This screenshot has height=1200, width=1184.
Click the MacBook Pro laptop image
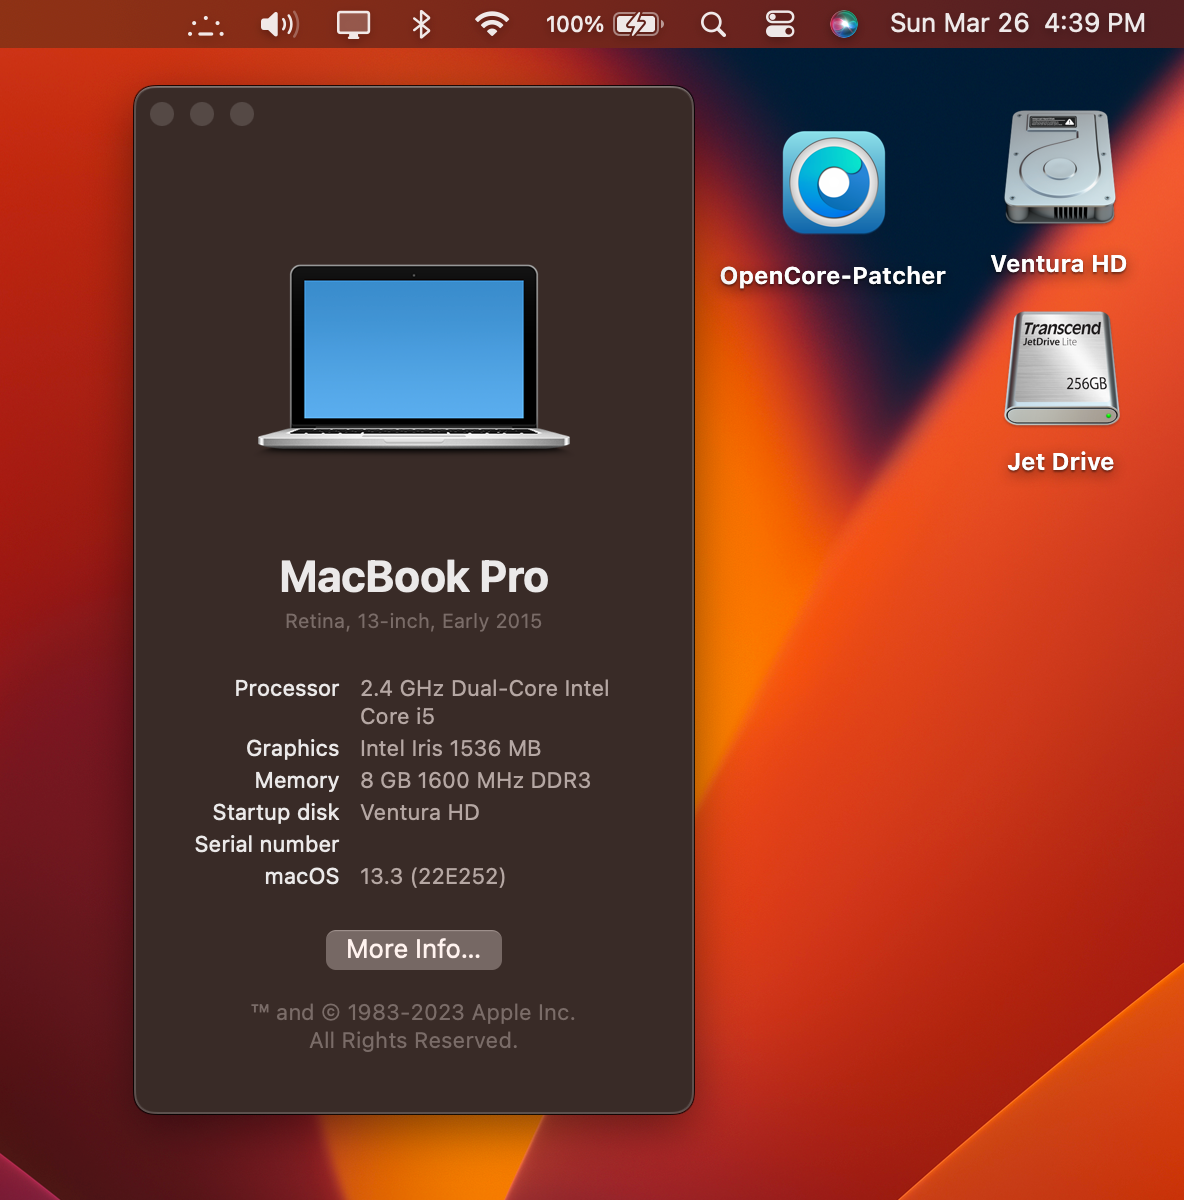click(414, 356)
